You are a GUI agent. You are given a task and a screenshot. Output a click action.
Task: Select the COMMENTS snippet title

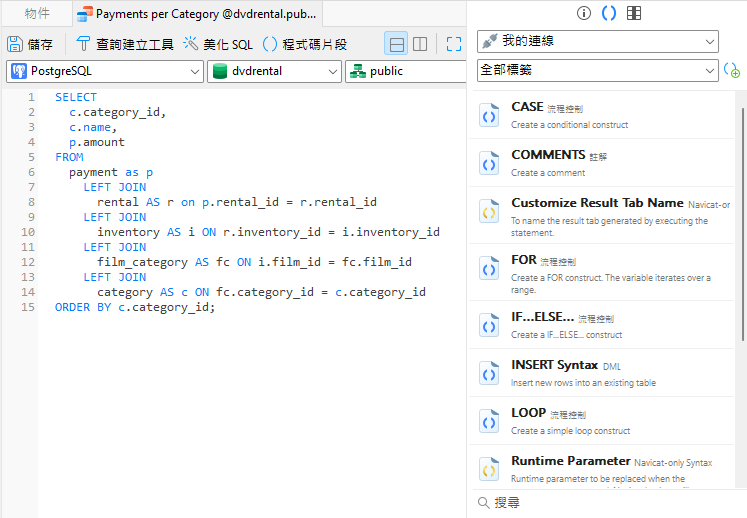coord(548,155)
